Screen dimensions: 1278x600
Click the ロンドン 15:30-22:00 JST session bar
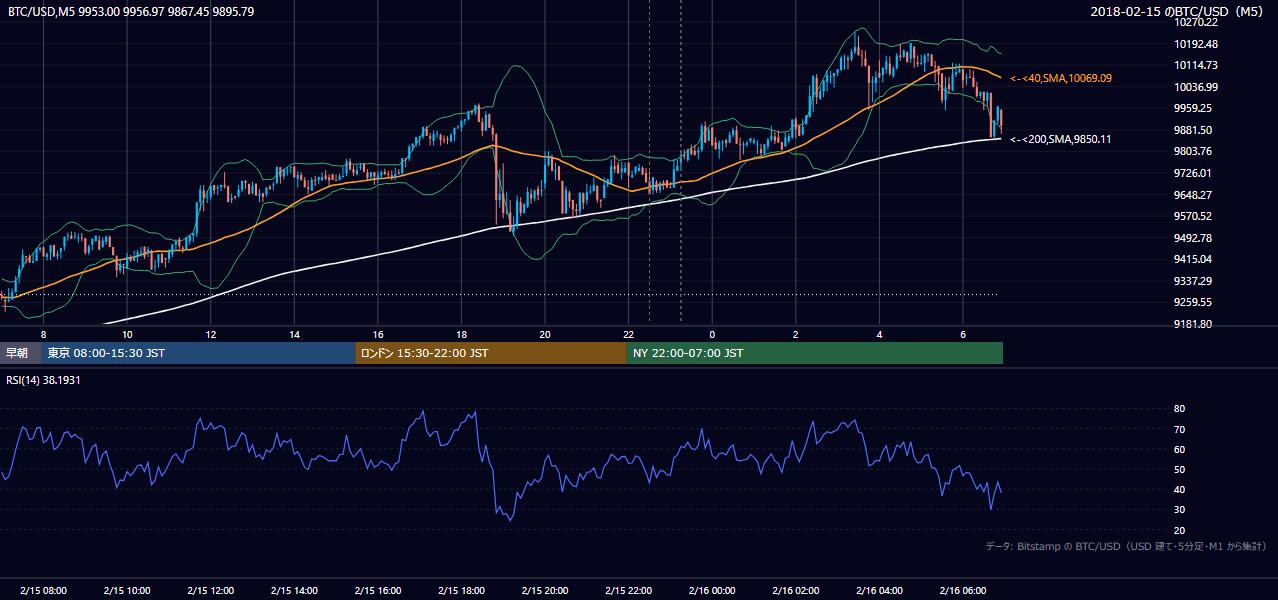pyautogui.click(x=490, y=353)
